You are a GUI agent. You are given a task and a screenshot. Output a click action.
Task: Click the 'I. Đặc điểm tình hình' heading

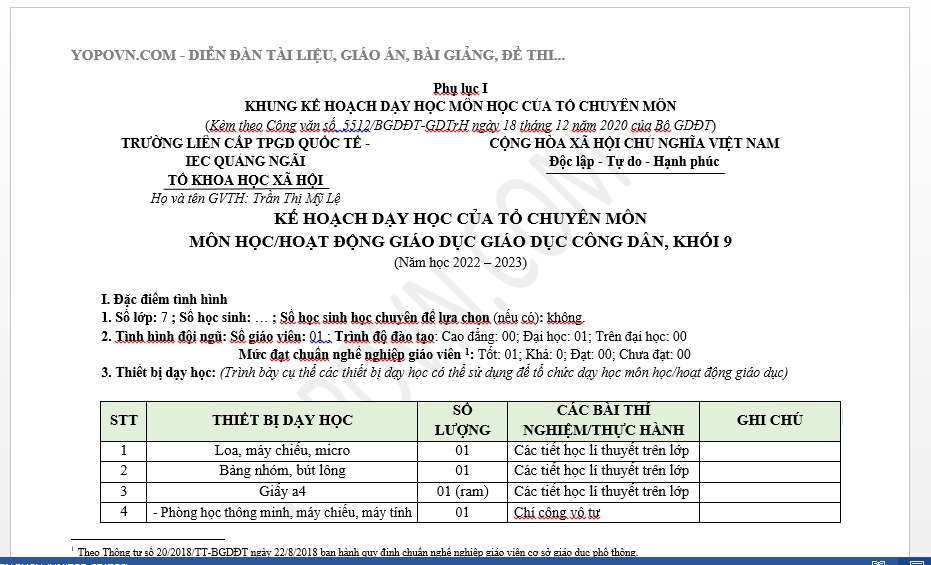[164, 299]
